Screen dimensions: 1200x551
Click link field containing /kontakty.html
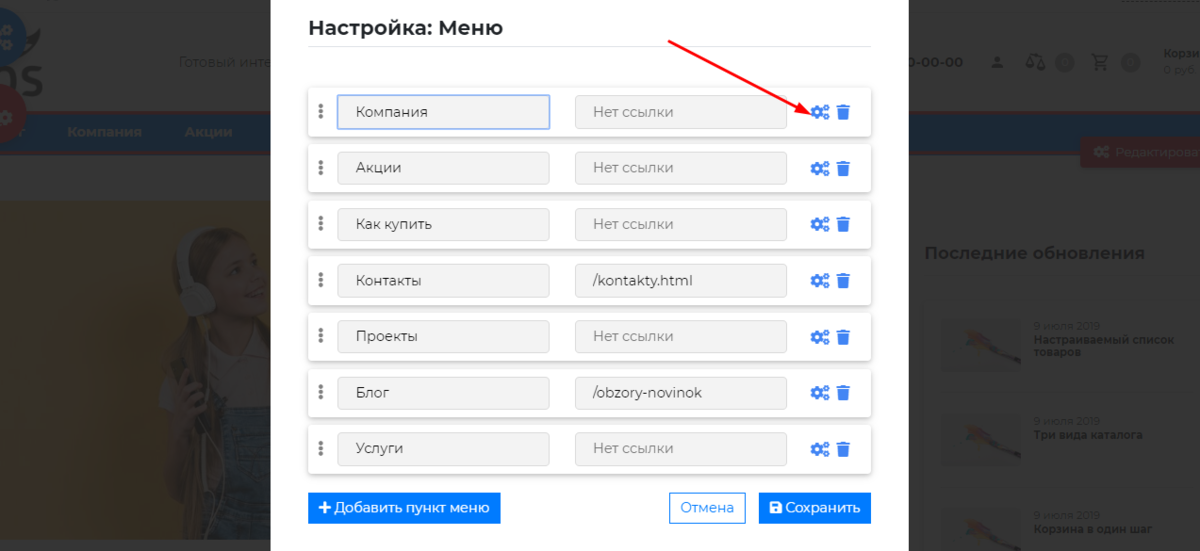click(x=681, y=281)
